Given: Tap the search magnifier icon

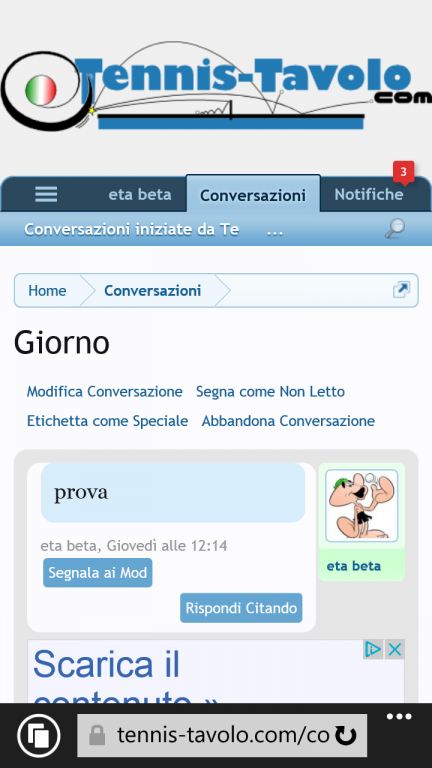Looking at the screenshot, I should click(394, 229).
